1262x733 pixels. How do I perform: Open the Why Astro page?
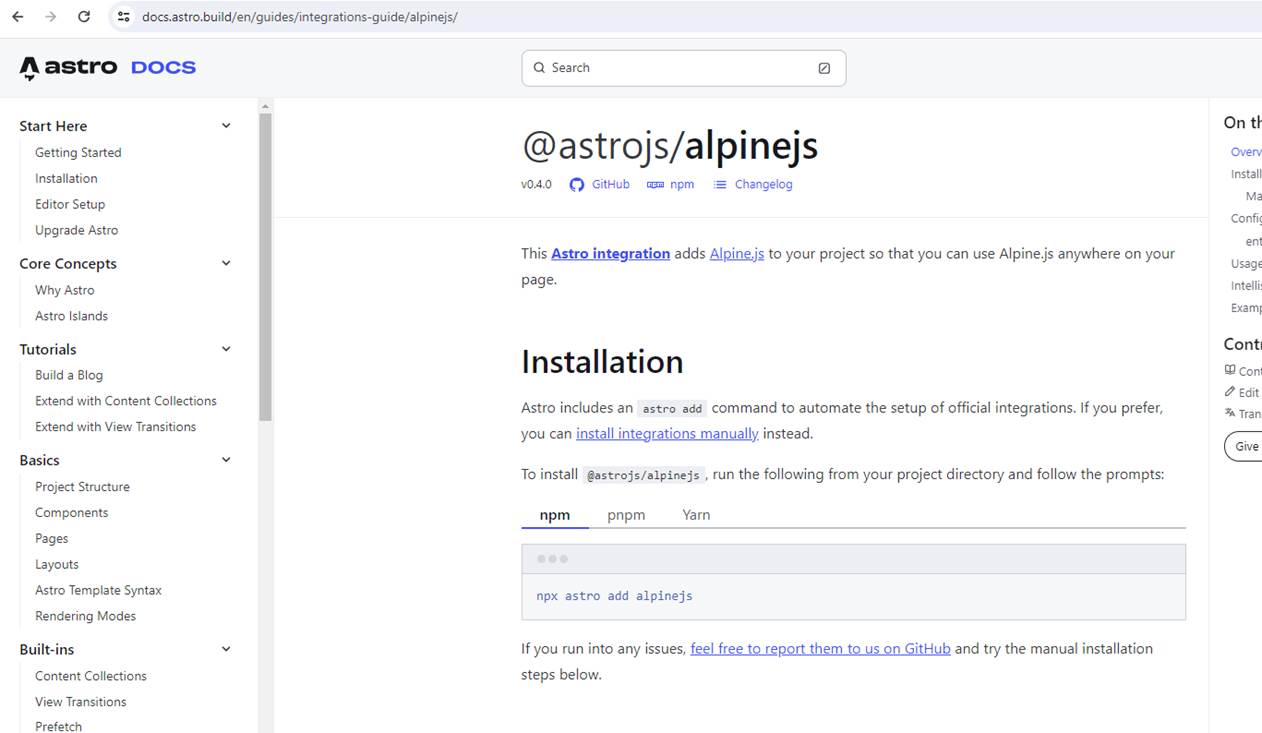[x=65, y=291]
